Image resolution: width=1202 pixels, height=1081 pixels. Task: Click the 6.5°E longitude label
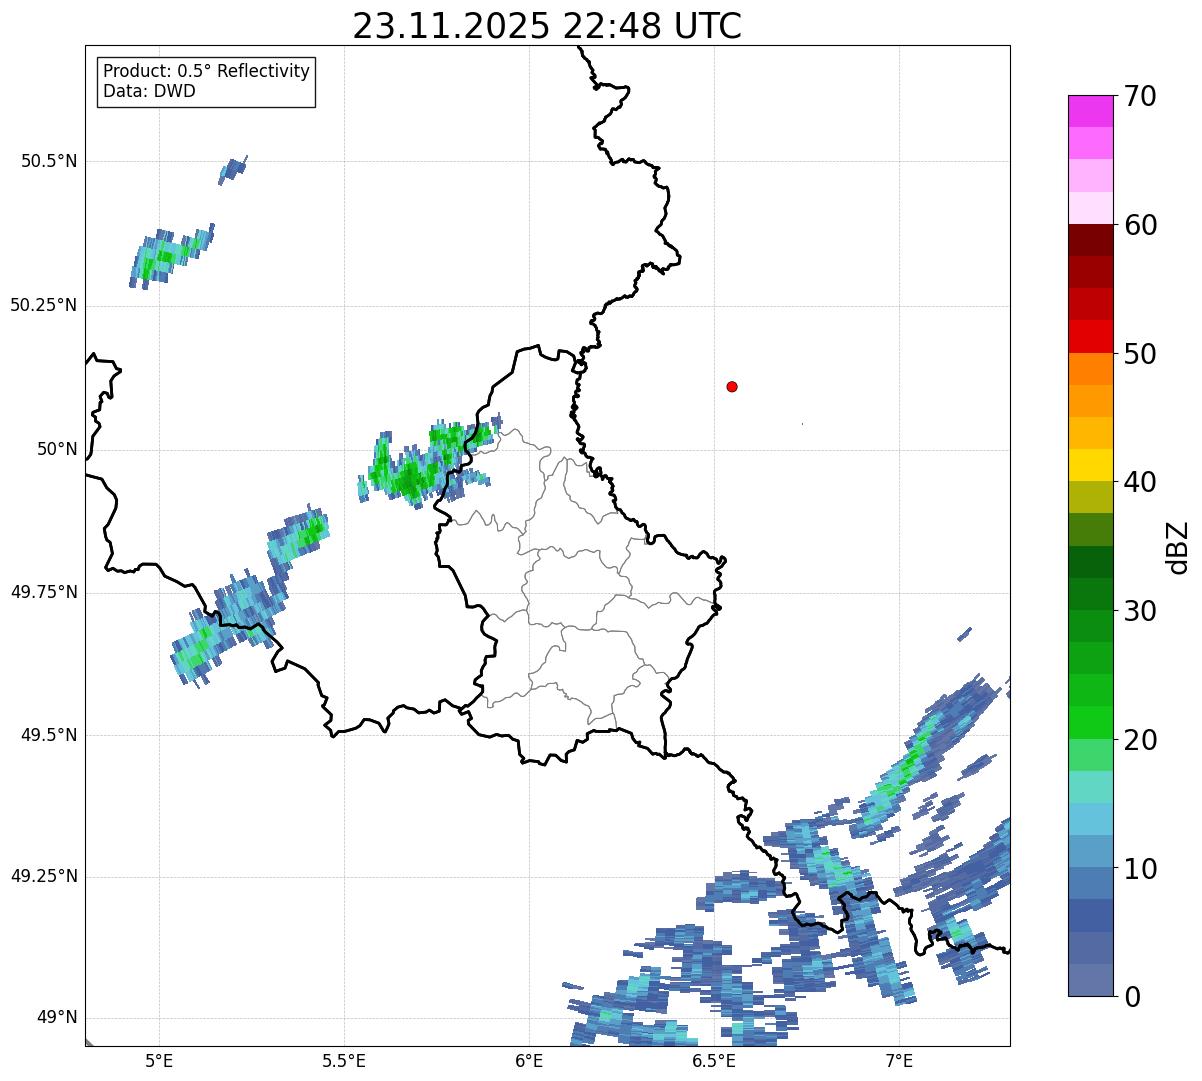715,1060
